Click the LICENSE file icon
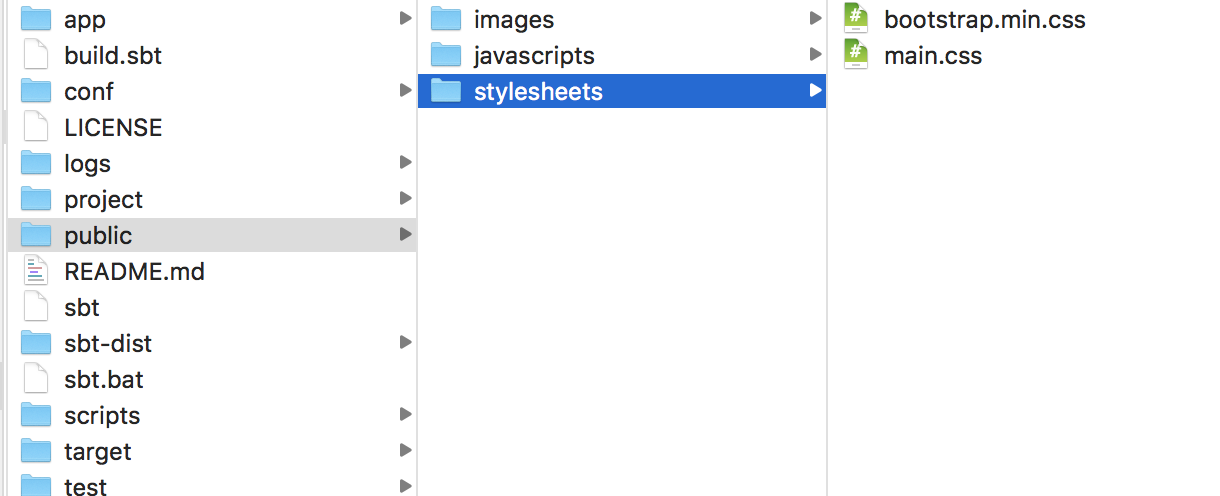The width and height of the screenshot is (1220, 496). 36,127
